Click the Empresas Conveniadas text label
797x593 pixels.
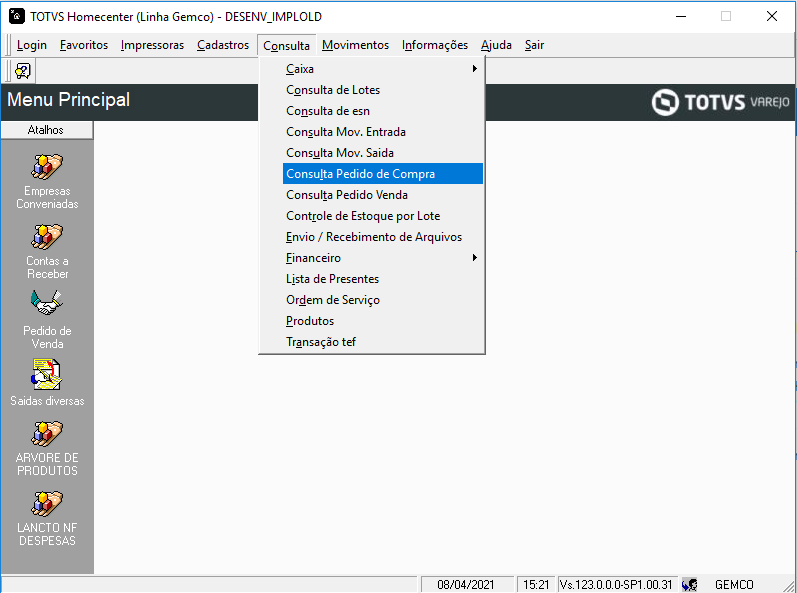[47, 197]
